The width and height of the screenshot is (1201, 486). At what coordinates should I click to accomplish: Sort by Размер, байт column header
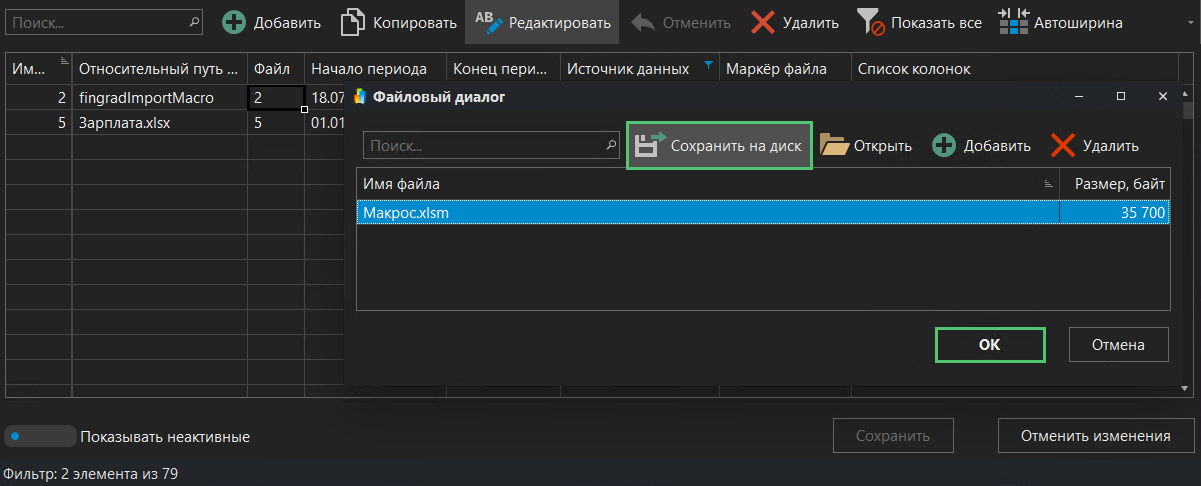[1114, 184]
